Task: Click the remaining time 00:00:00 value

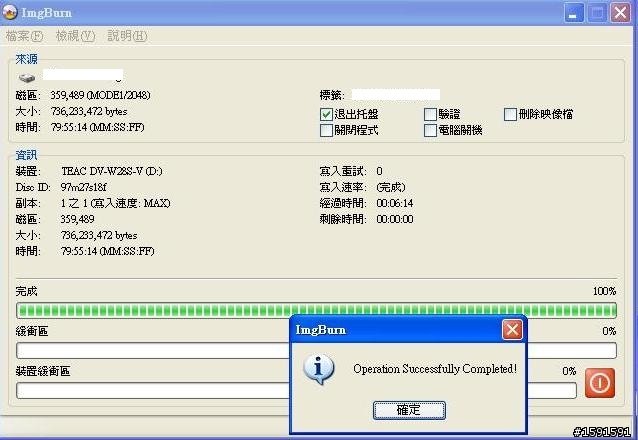Action: [x=395, y=219]
